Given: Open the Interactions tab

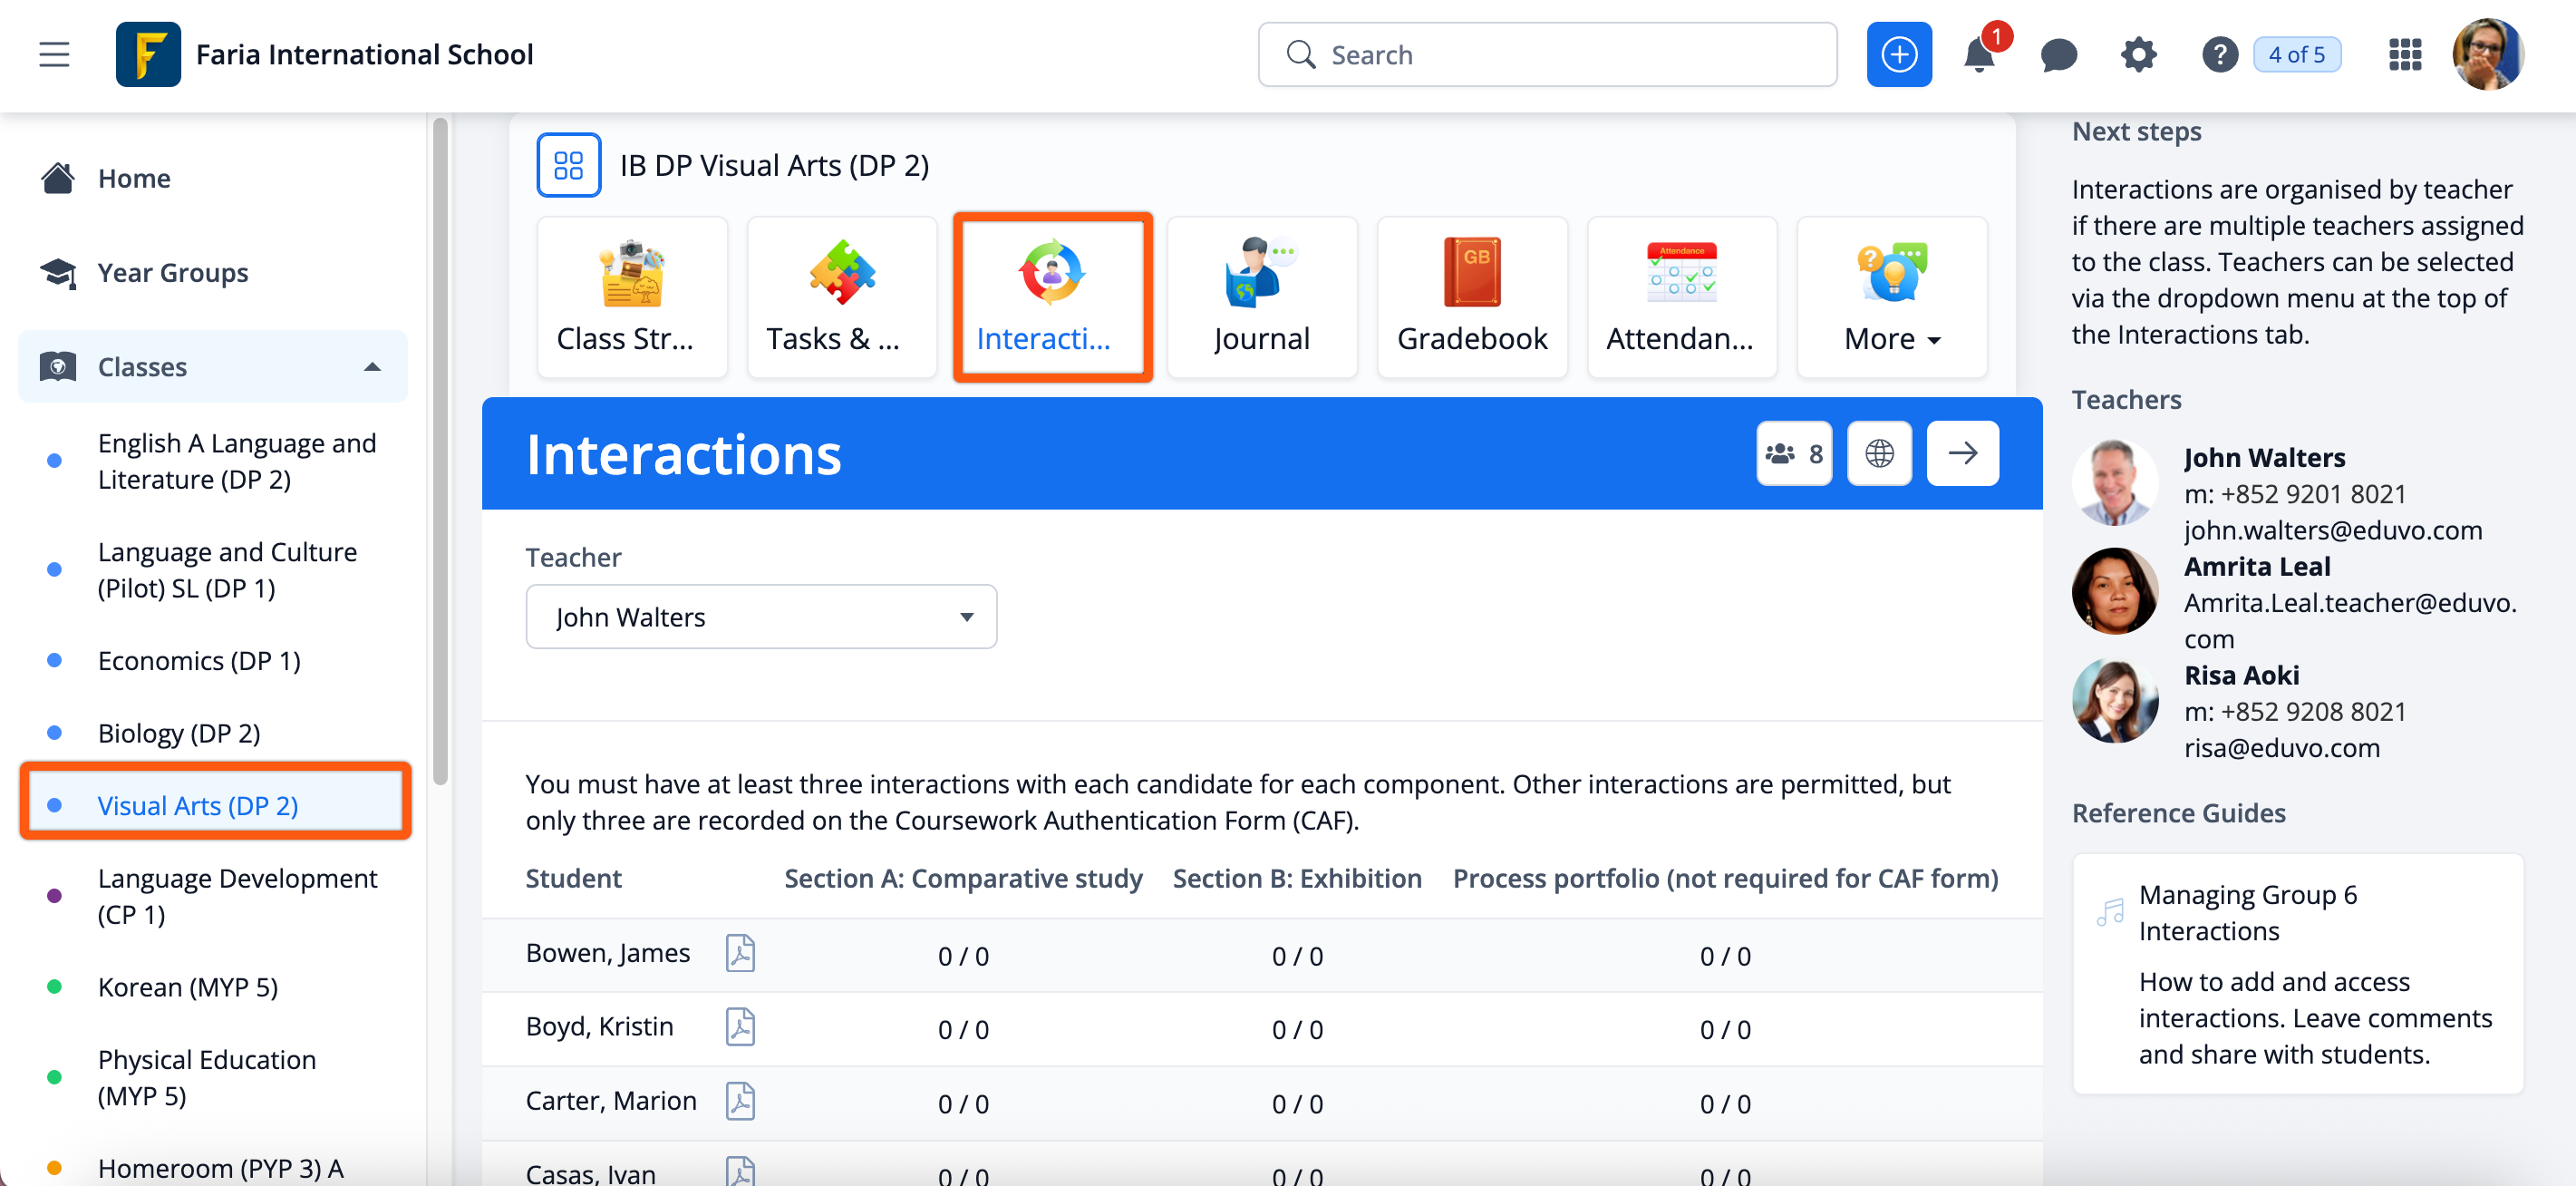Looking at the screenshot, I should pyautogui.click(x=1052, y=297).
